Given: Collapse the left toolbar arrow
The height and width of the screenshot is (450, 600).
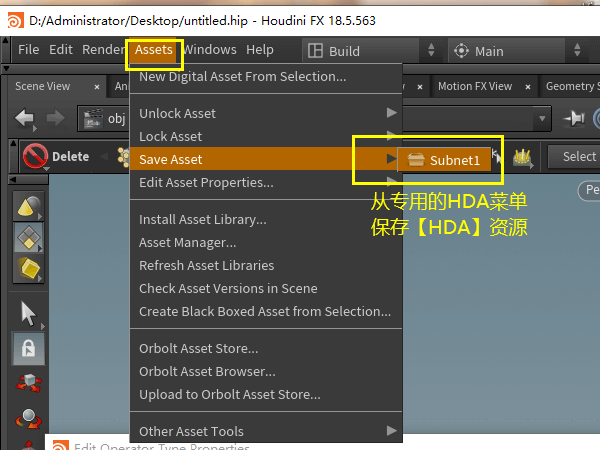Looking at the screenshot, I should pos(13,179).
